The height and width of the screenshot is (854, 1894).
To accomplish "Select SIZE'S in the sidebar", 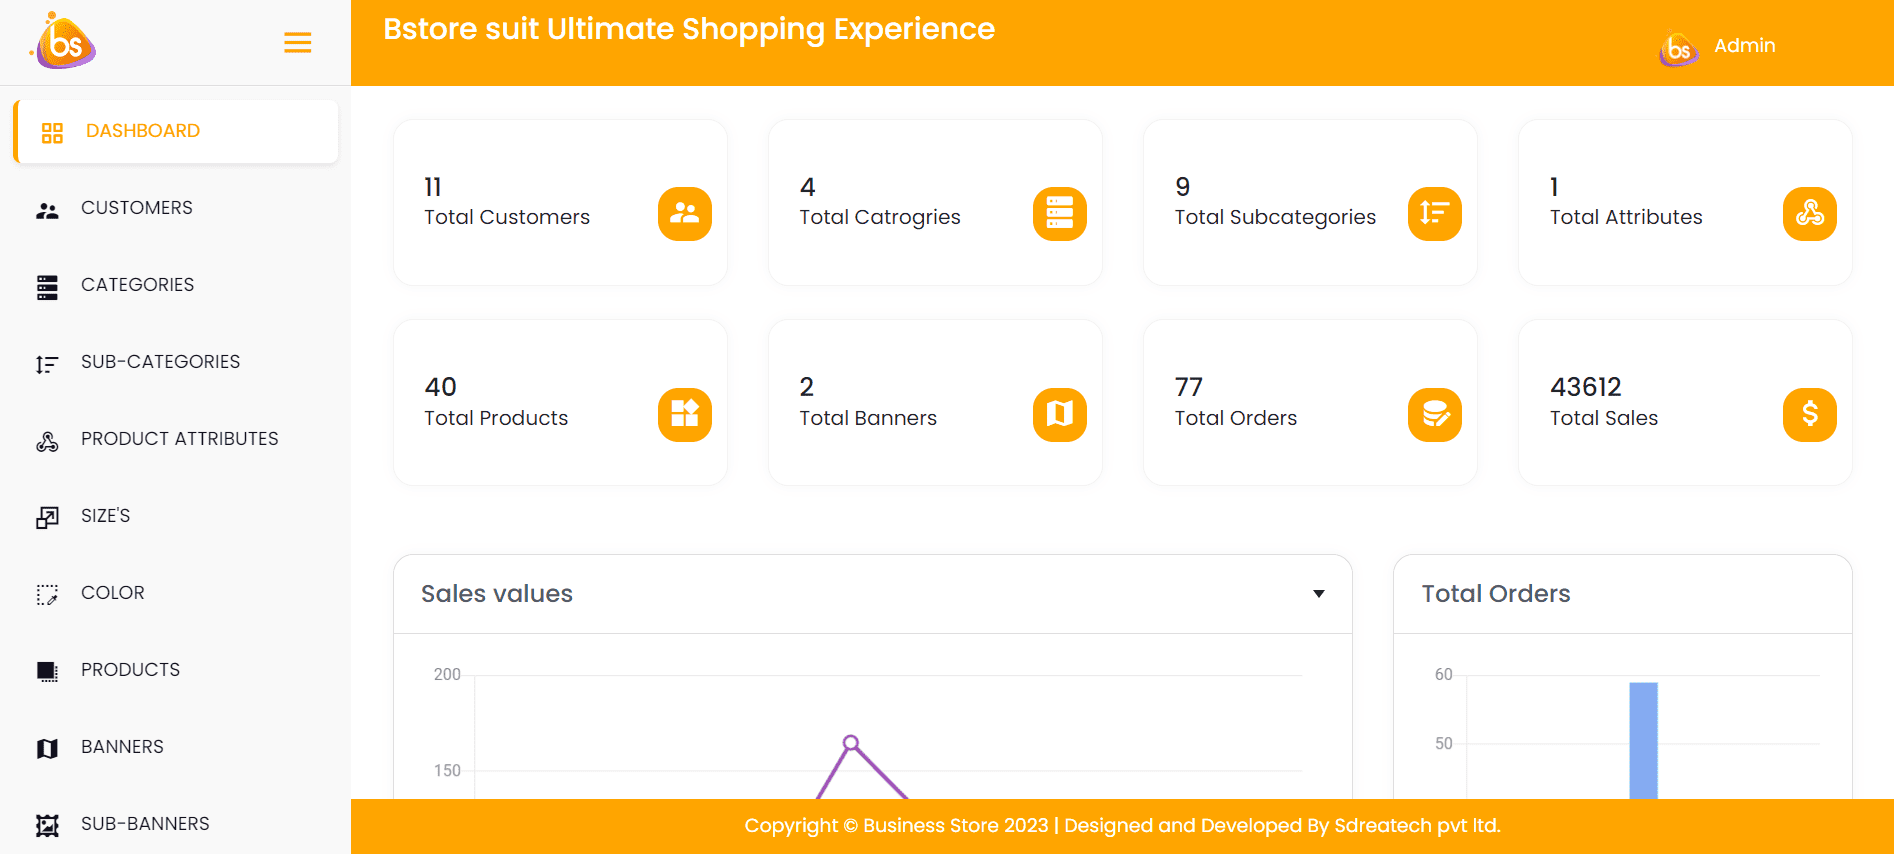I will click(x=106, y=516).
